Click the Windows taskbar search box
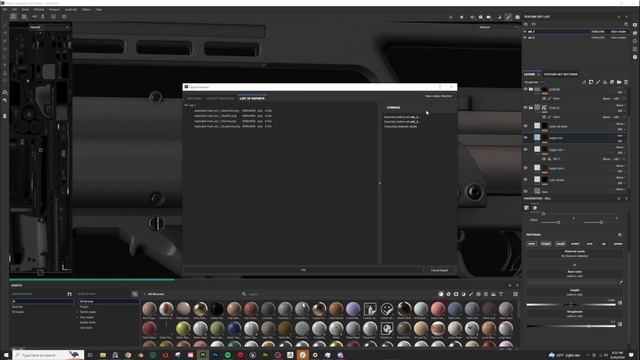 (48, 355)
